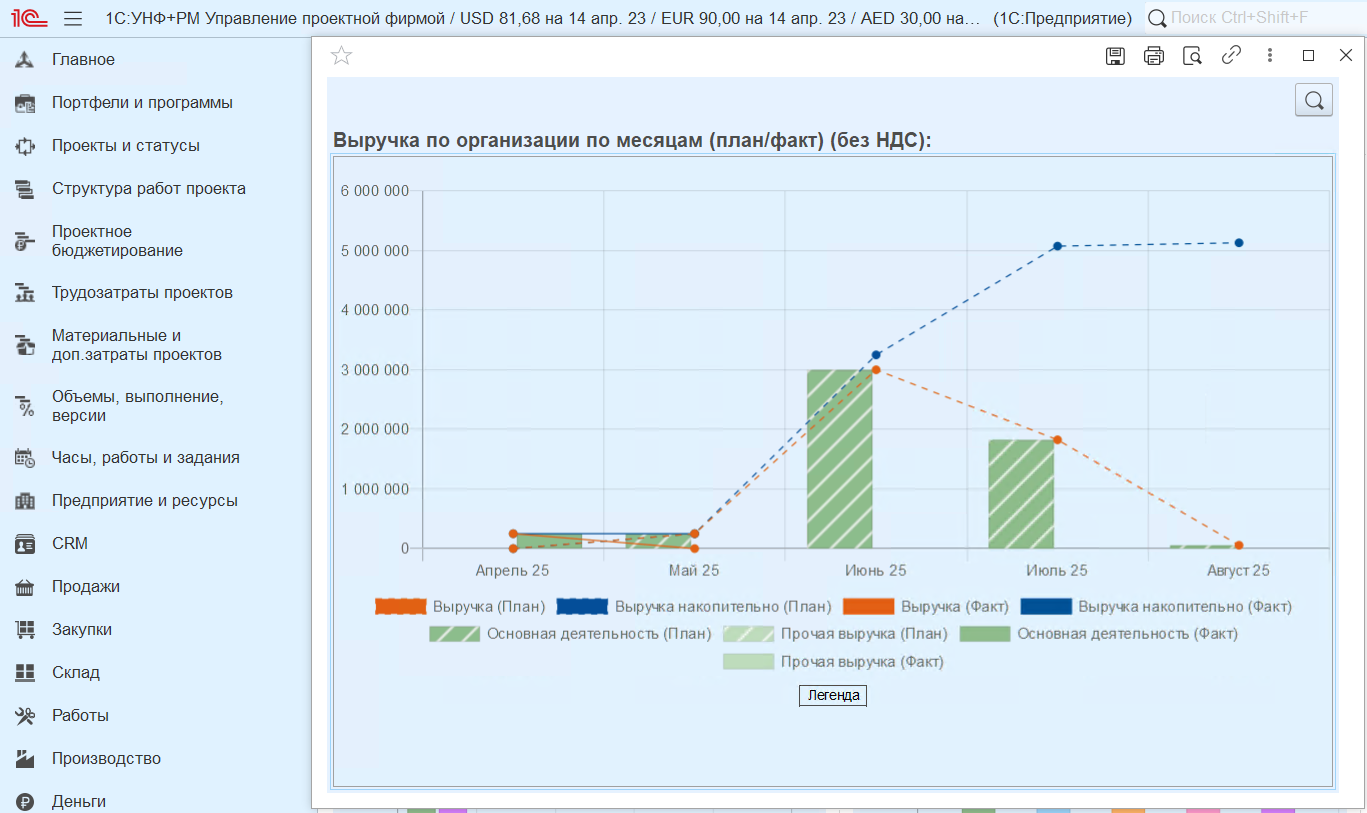Open the hamburger main menu icon

tap(72, 18)
